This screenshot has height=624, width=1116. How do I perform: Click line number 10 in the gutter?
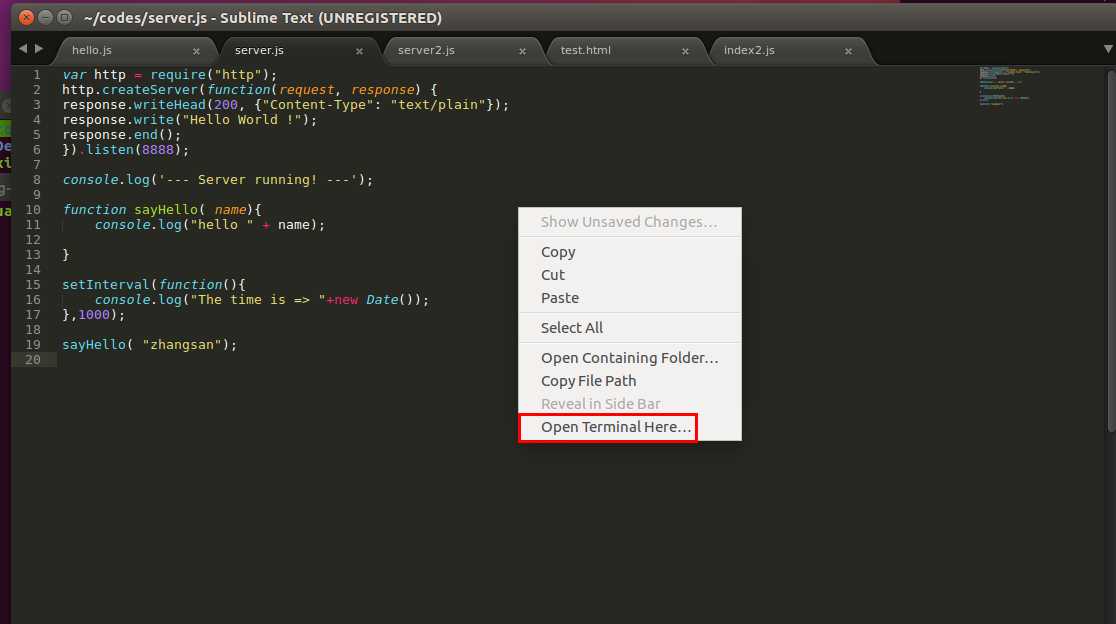(33, 210)
